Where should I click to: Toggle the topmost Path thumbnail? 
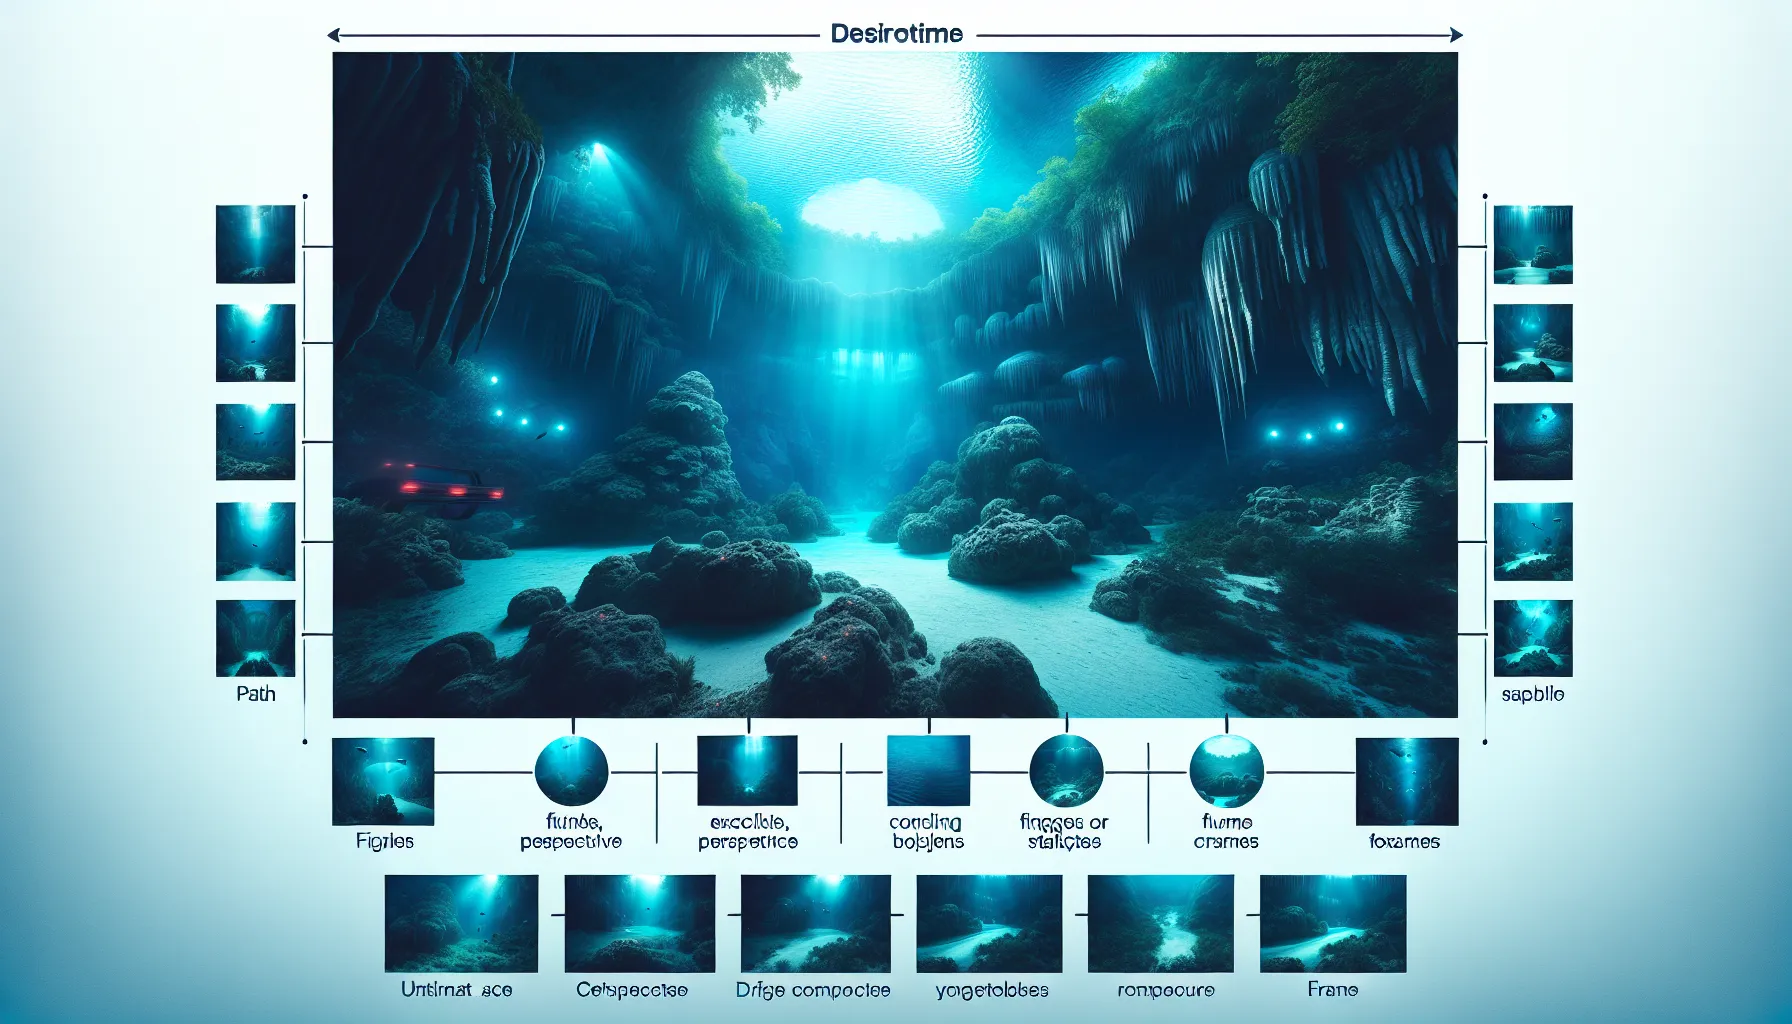tap(253, 243)
